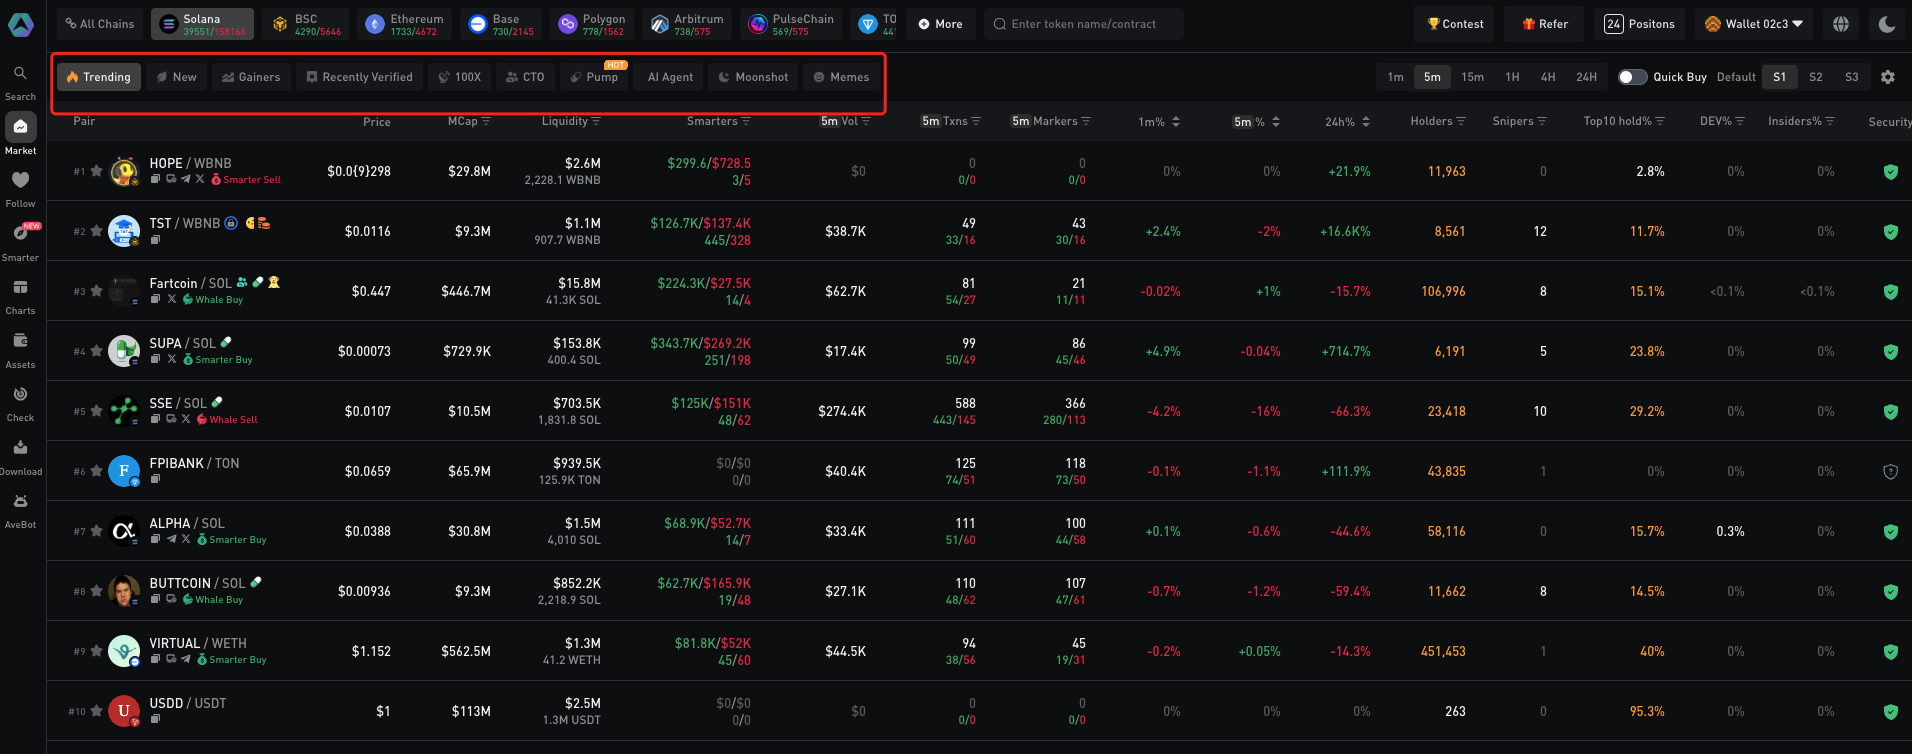
Task: Toggle the Quick Buy switch
Action: point(1632,77)
